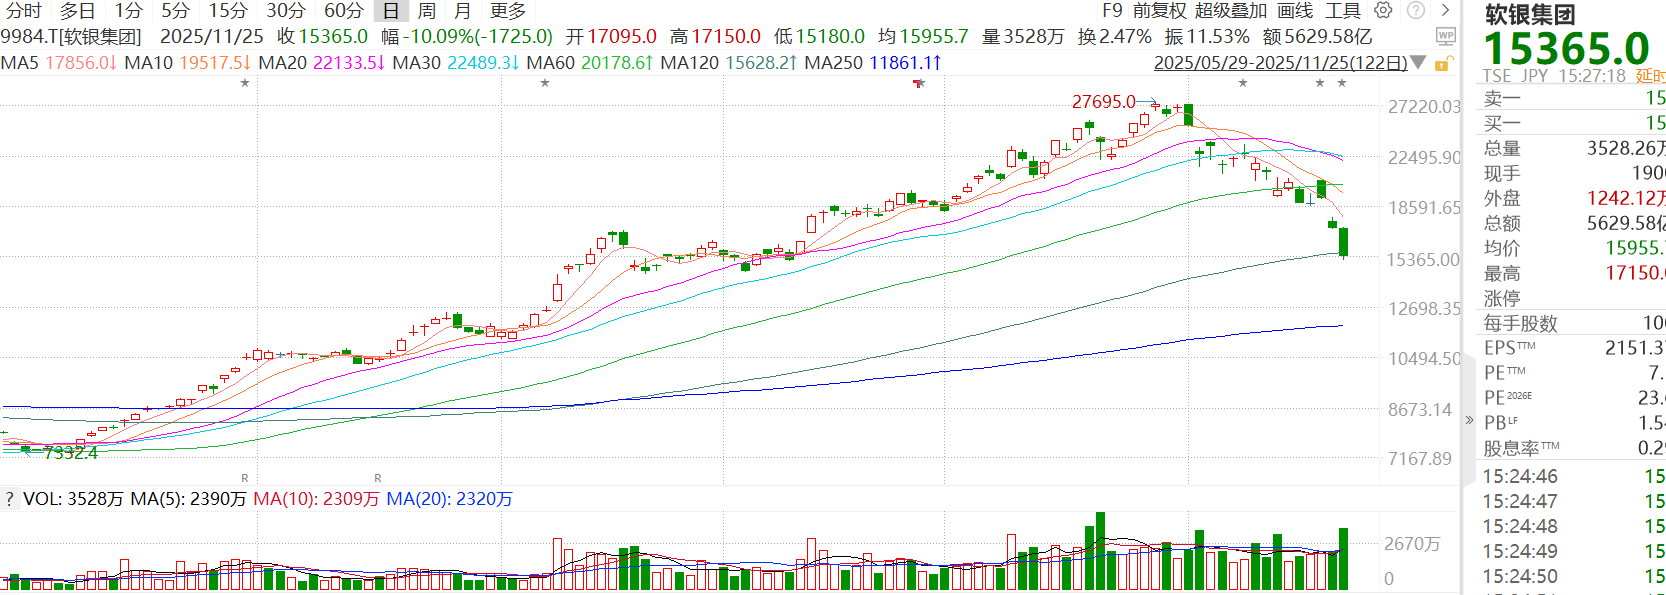Select the 15分 timeframe tab
This screenshot has height=595, width=1666.
tap(228, 11)
